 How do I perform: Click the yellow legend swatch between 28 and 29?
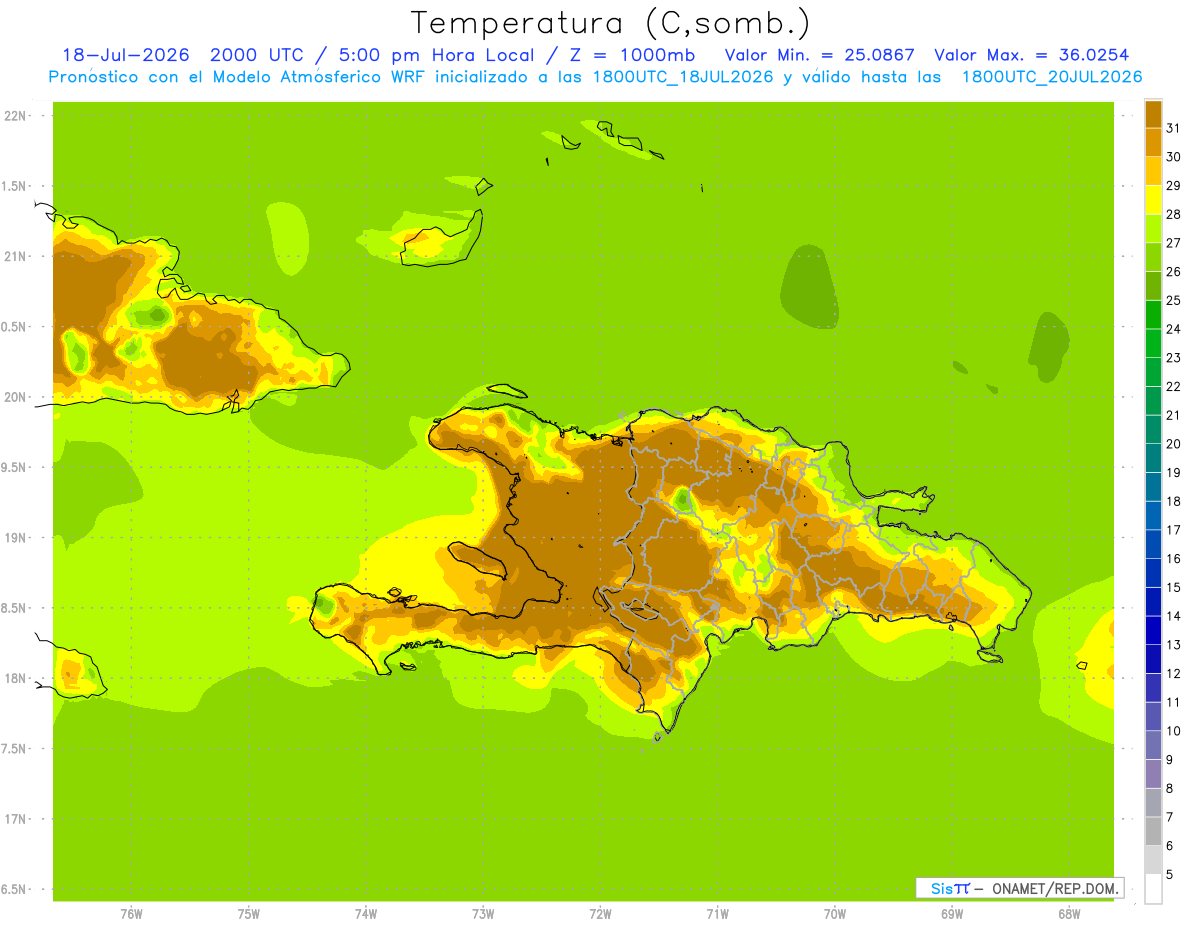(1153, 199)
